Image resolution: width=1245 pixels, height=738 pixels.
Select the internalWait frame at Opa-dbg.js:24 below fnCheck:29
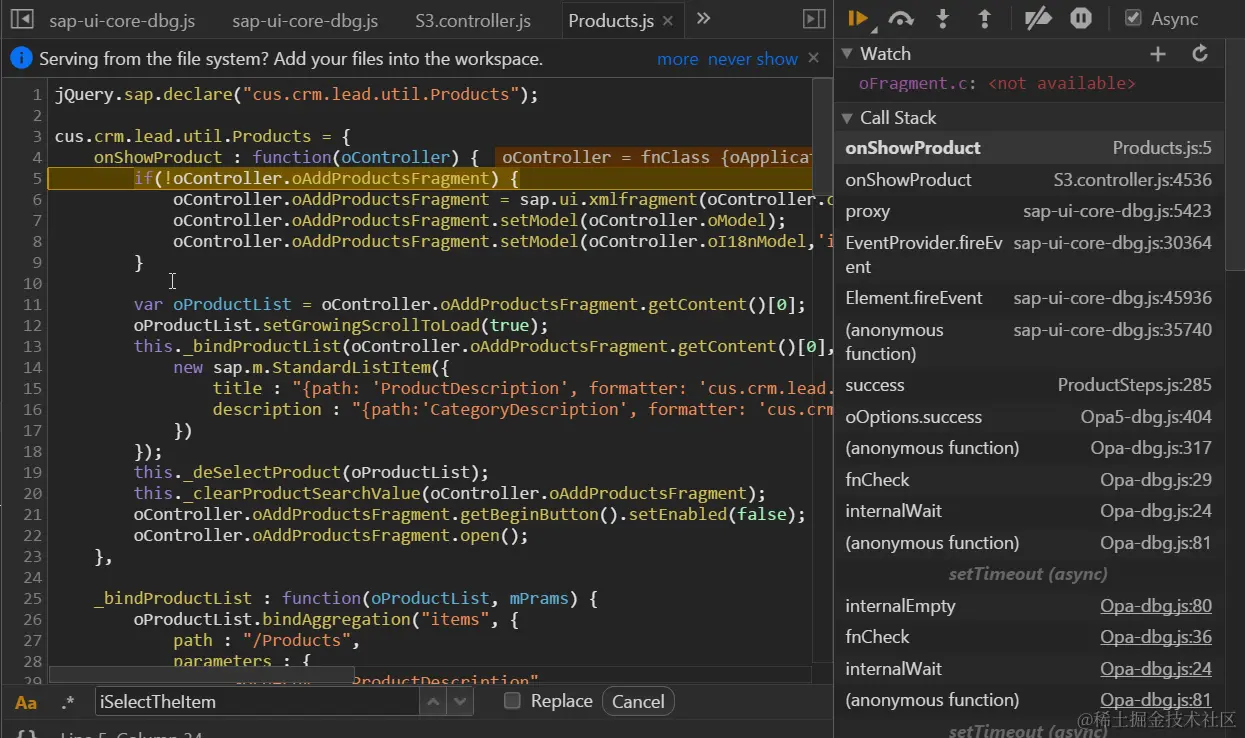(1028, 511)
